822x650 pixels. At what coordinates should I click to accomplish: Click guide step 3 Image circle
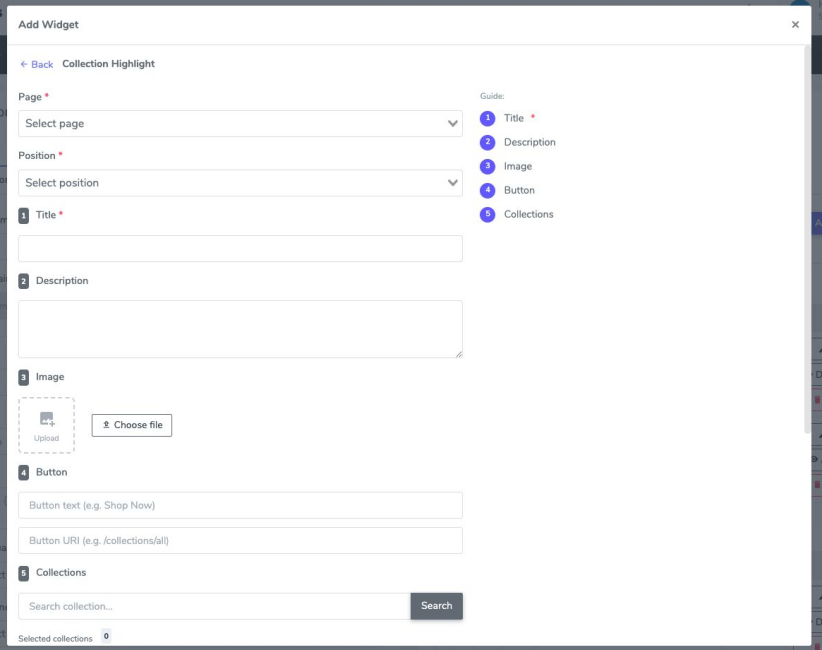[x=488, y=166]
